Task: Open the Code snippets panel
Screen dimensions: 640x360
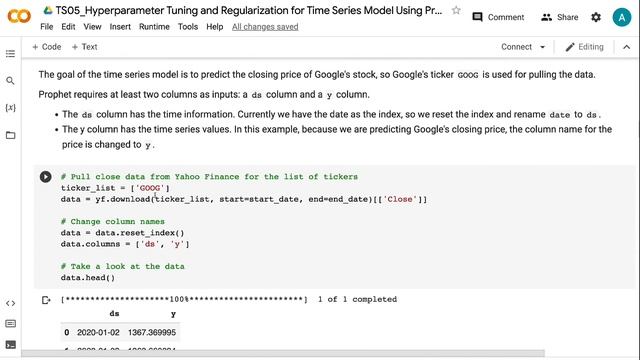Action: pos(11,303)
